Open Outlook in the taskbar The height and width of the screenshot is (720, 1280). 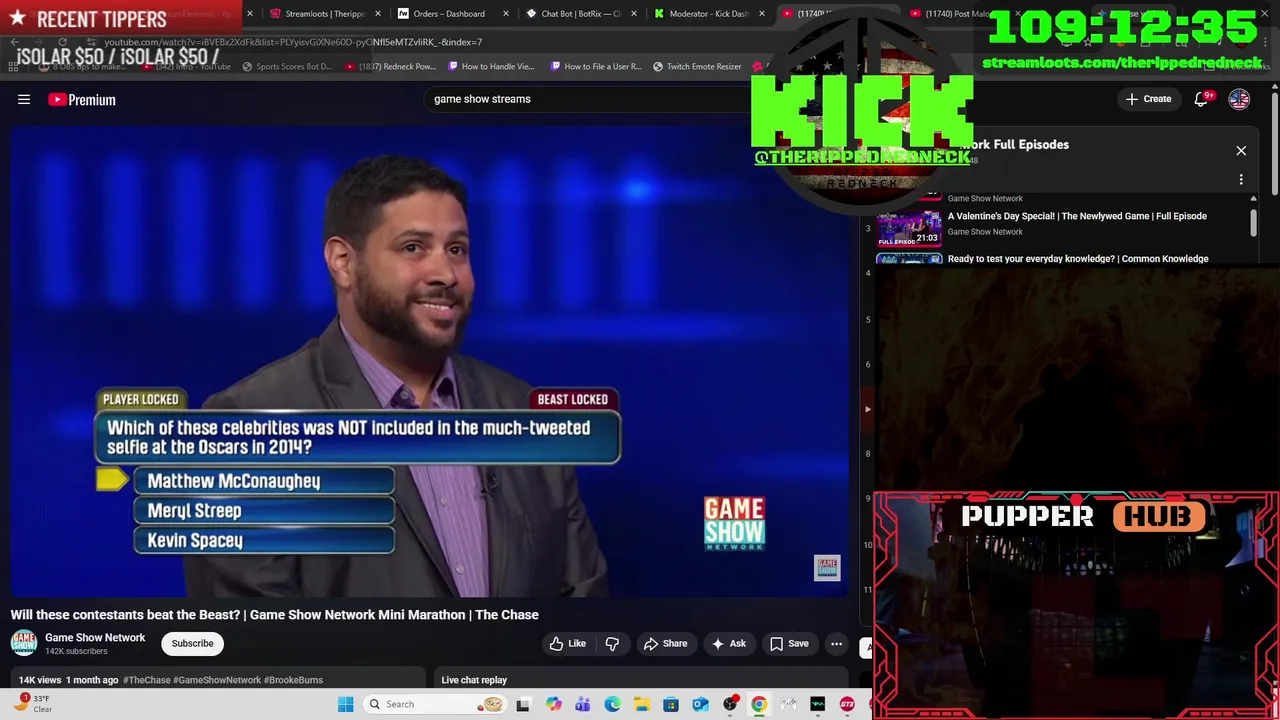tap(700, 704)
